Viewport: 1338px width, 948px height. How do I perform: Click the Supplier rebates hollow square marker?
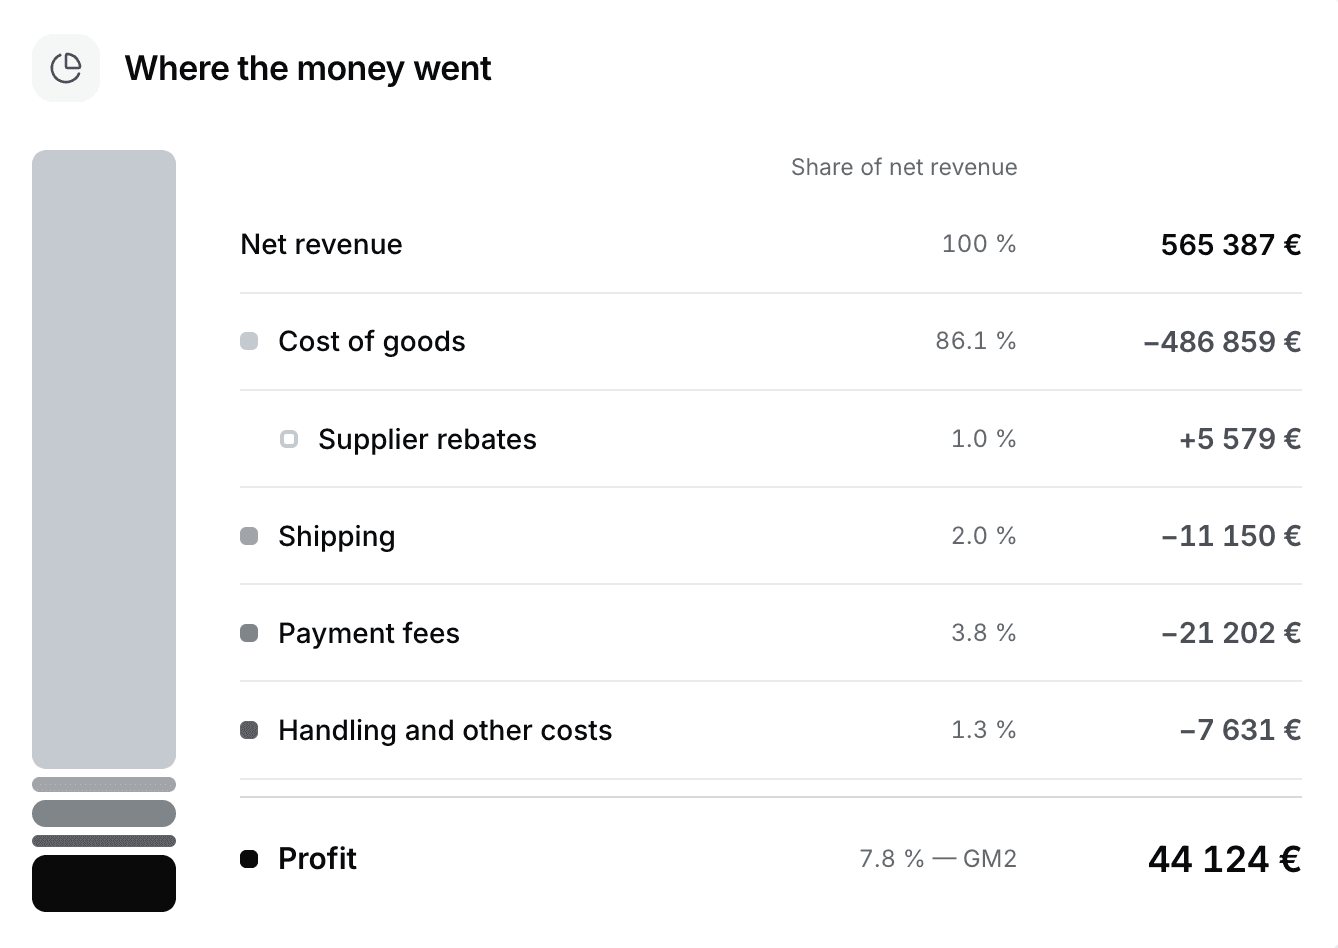point(289,439)
